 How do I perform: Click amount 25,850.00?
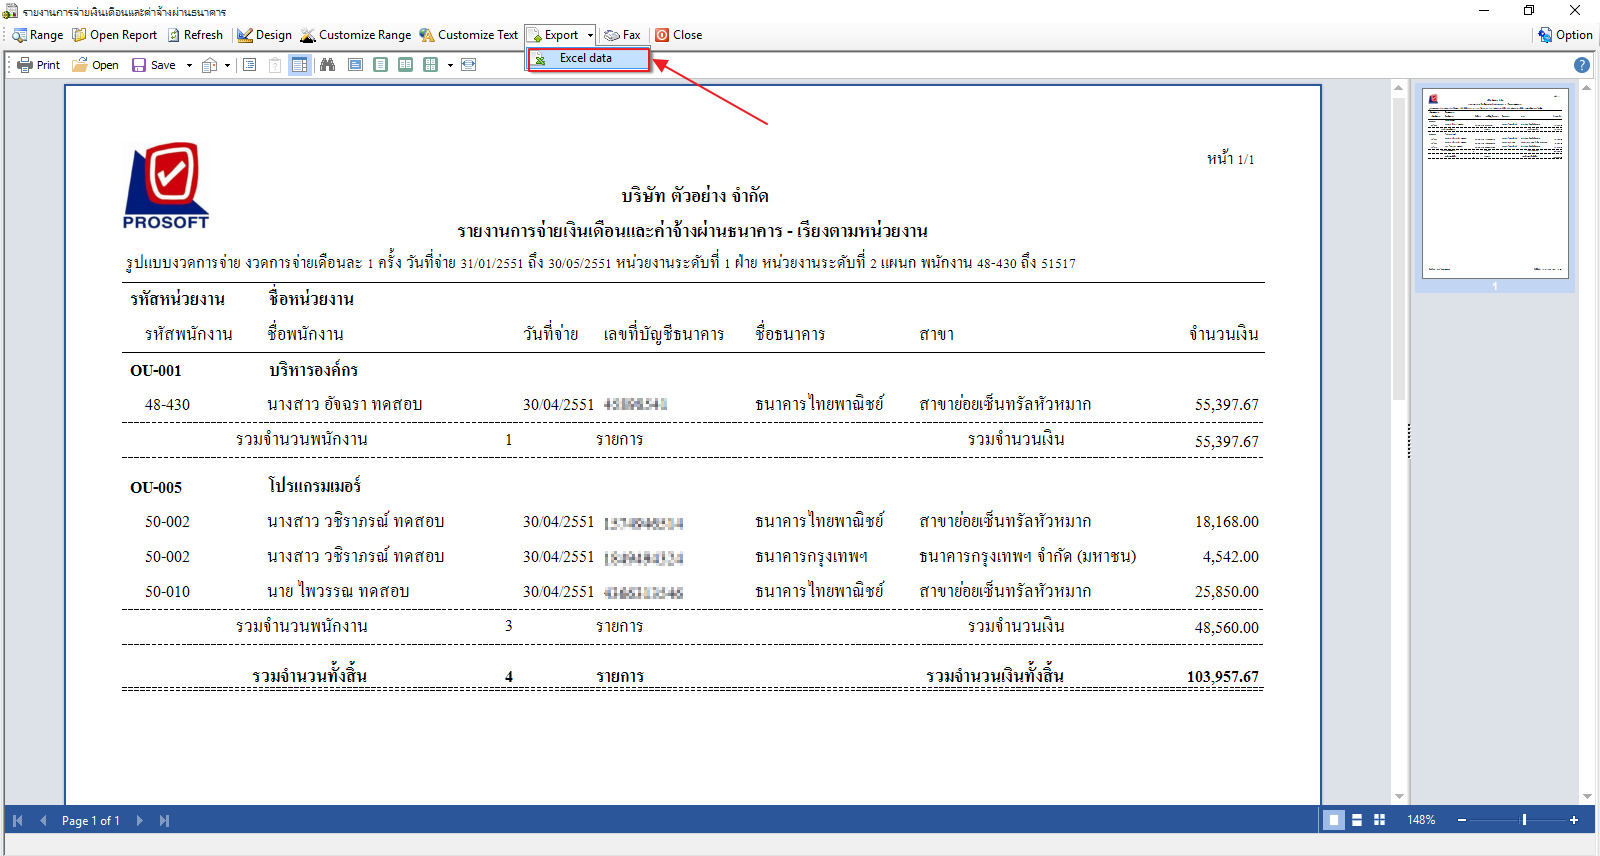point(1227,592)
